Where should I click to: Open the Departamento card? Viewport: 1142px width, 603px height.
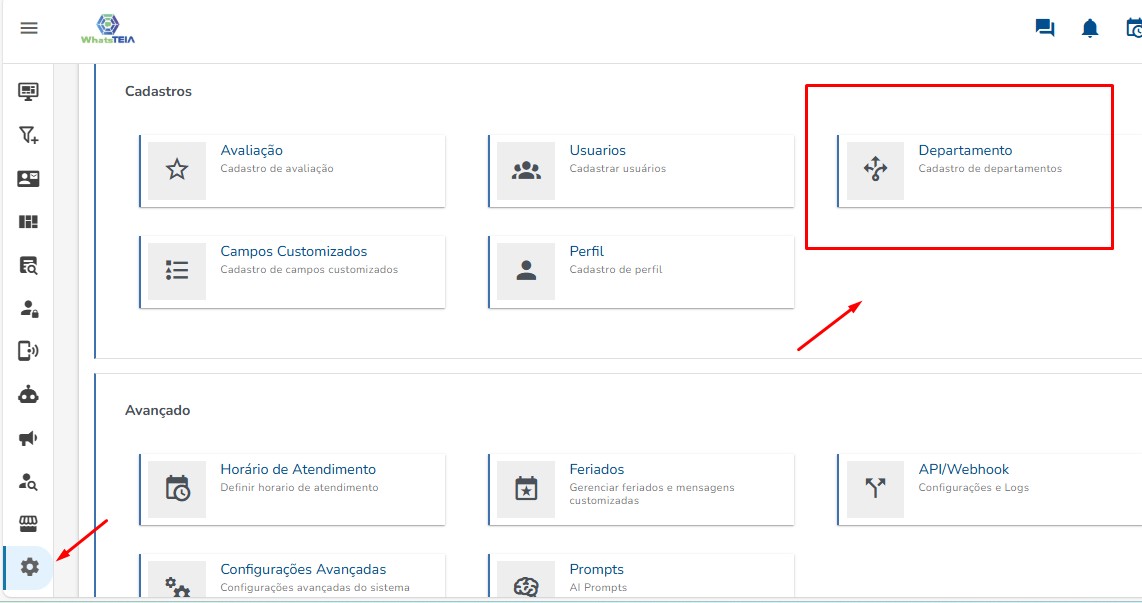point(988,170)
